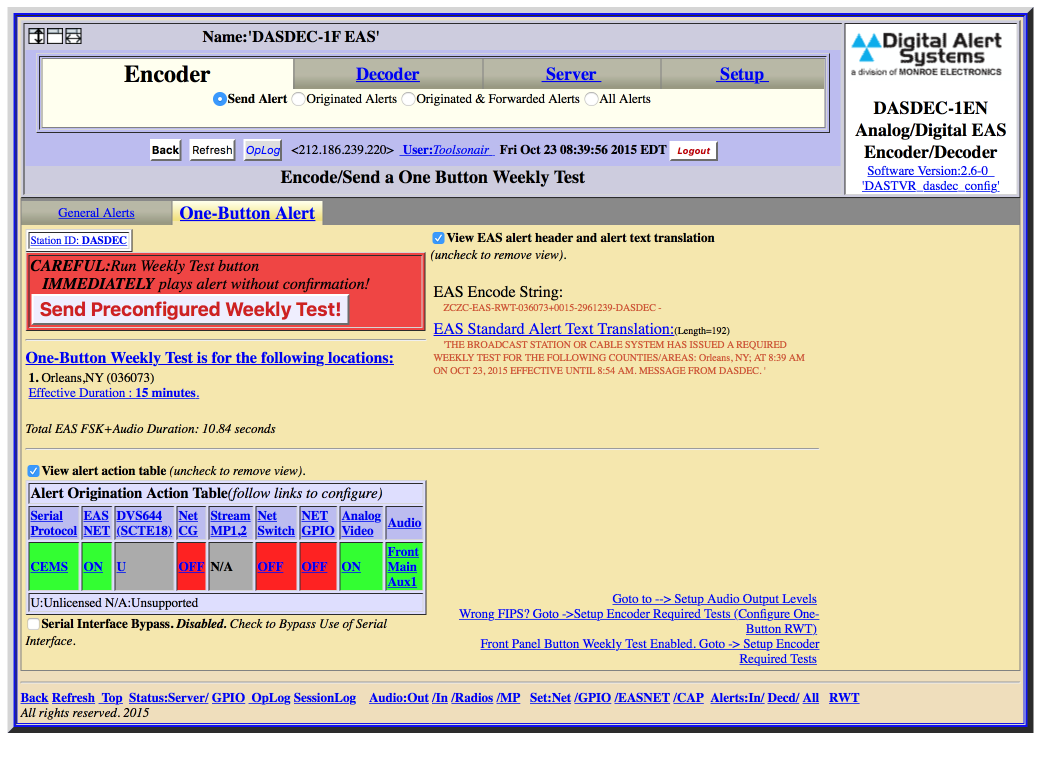Click the footer /Radios link
The height and width of the screenshot is (760, 1062).
coord(472,698)
